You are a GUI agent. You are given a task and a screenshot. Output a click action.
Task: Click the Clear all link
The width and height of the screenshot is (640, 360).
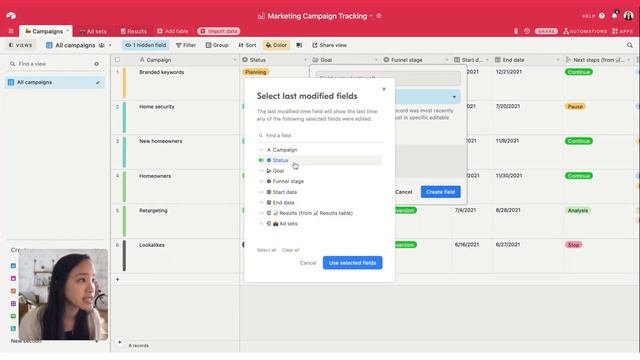click(291, 250)
